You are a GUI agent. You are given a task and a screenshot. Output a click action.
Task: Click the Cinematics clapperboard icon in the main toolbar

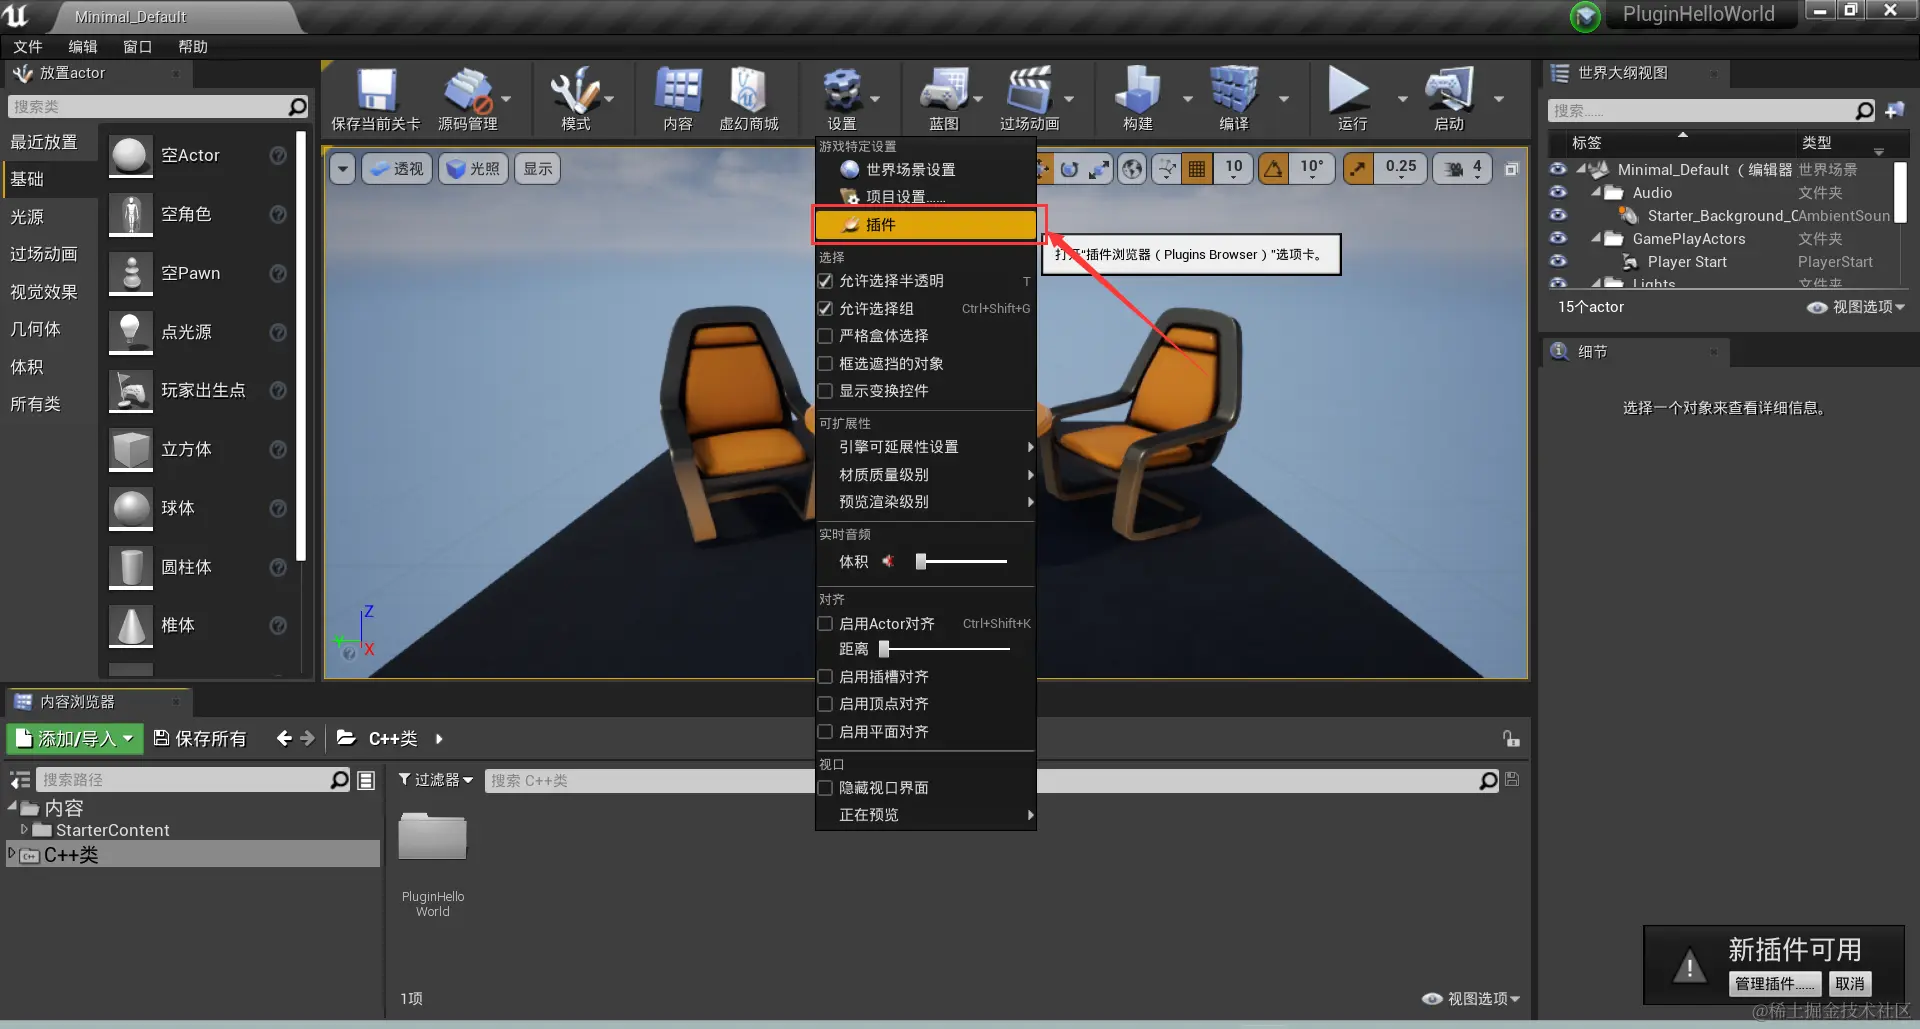[x=1029, y=90]
